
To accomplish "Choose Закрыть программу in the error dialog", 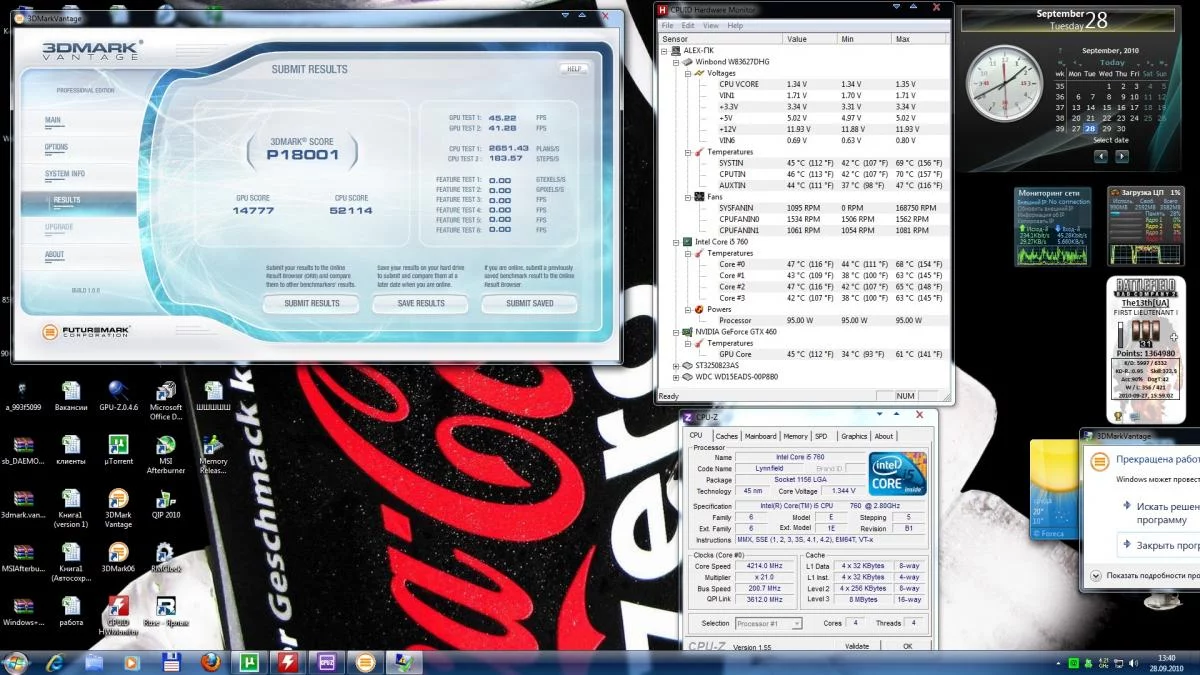I will coord(1160,545).
